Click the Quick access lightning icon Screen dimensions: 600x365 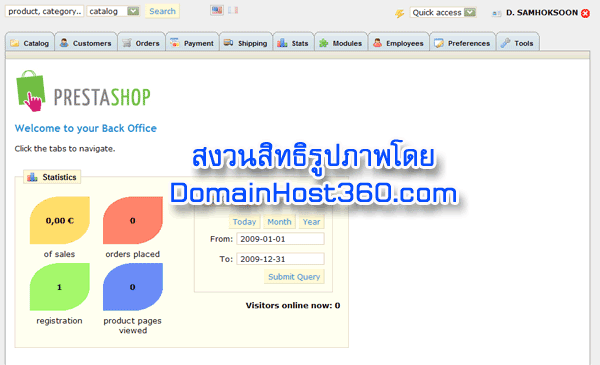tap(399, 13)
